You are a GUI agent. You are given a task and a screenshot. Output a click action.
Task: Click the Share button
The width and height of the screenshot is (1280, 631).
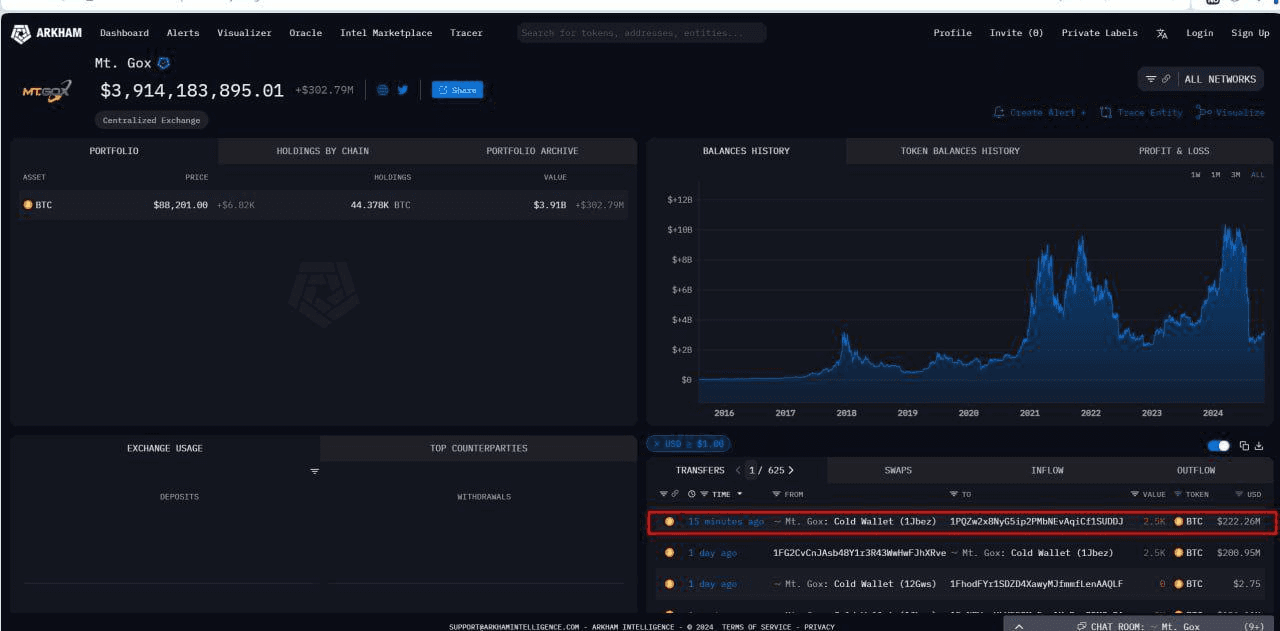[457, 90]
